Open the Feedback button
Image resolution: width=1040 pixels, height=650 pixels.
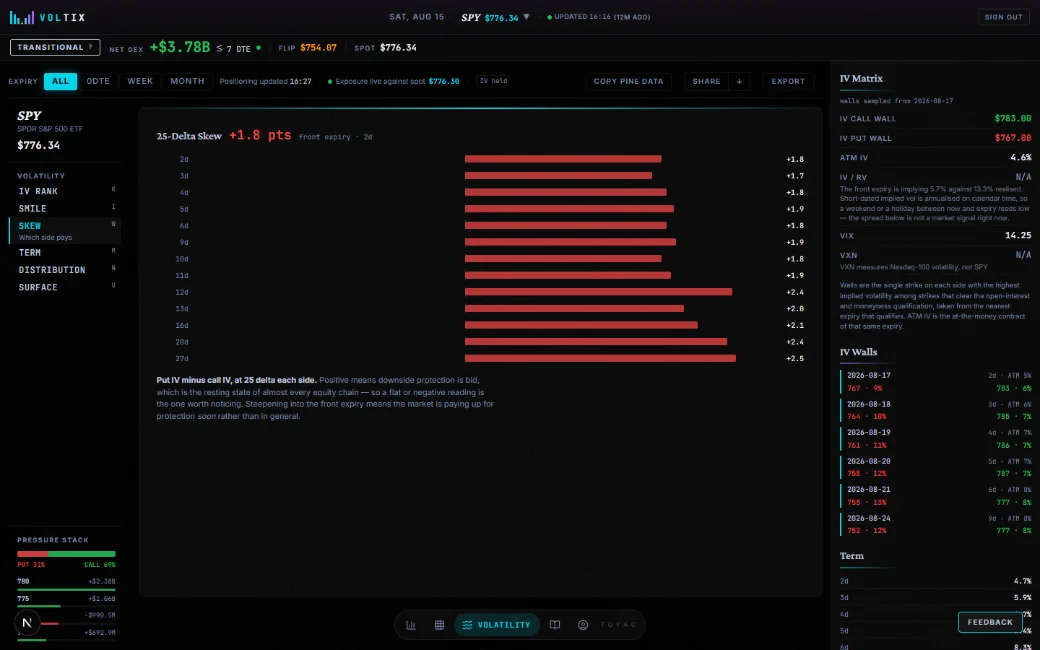point(990,622)
